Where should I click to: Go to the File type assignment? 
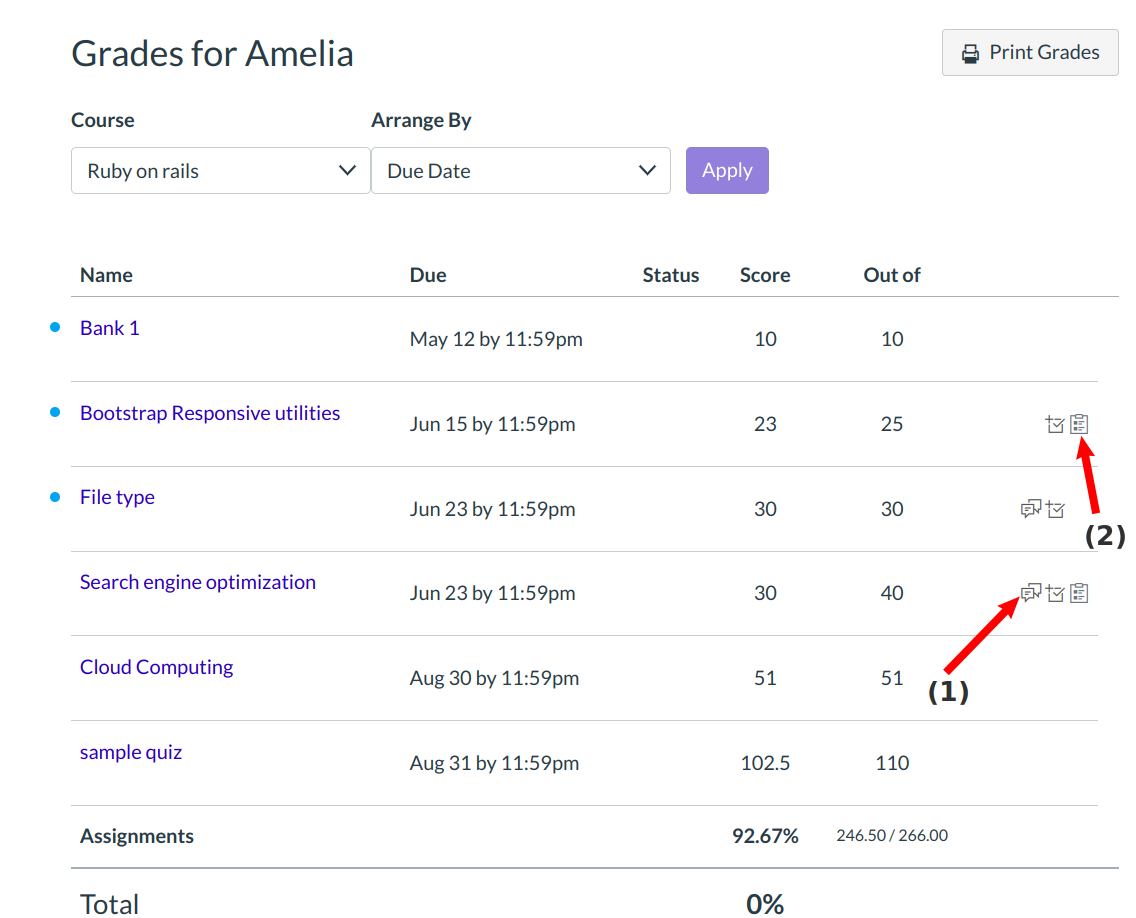tap(117, 497)
